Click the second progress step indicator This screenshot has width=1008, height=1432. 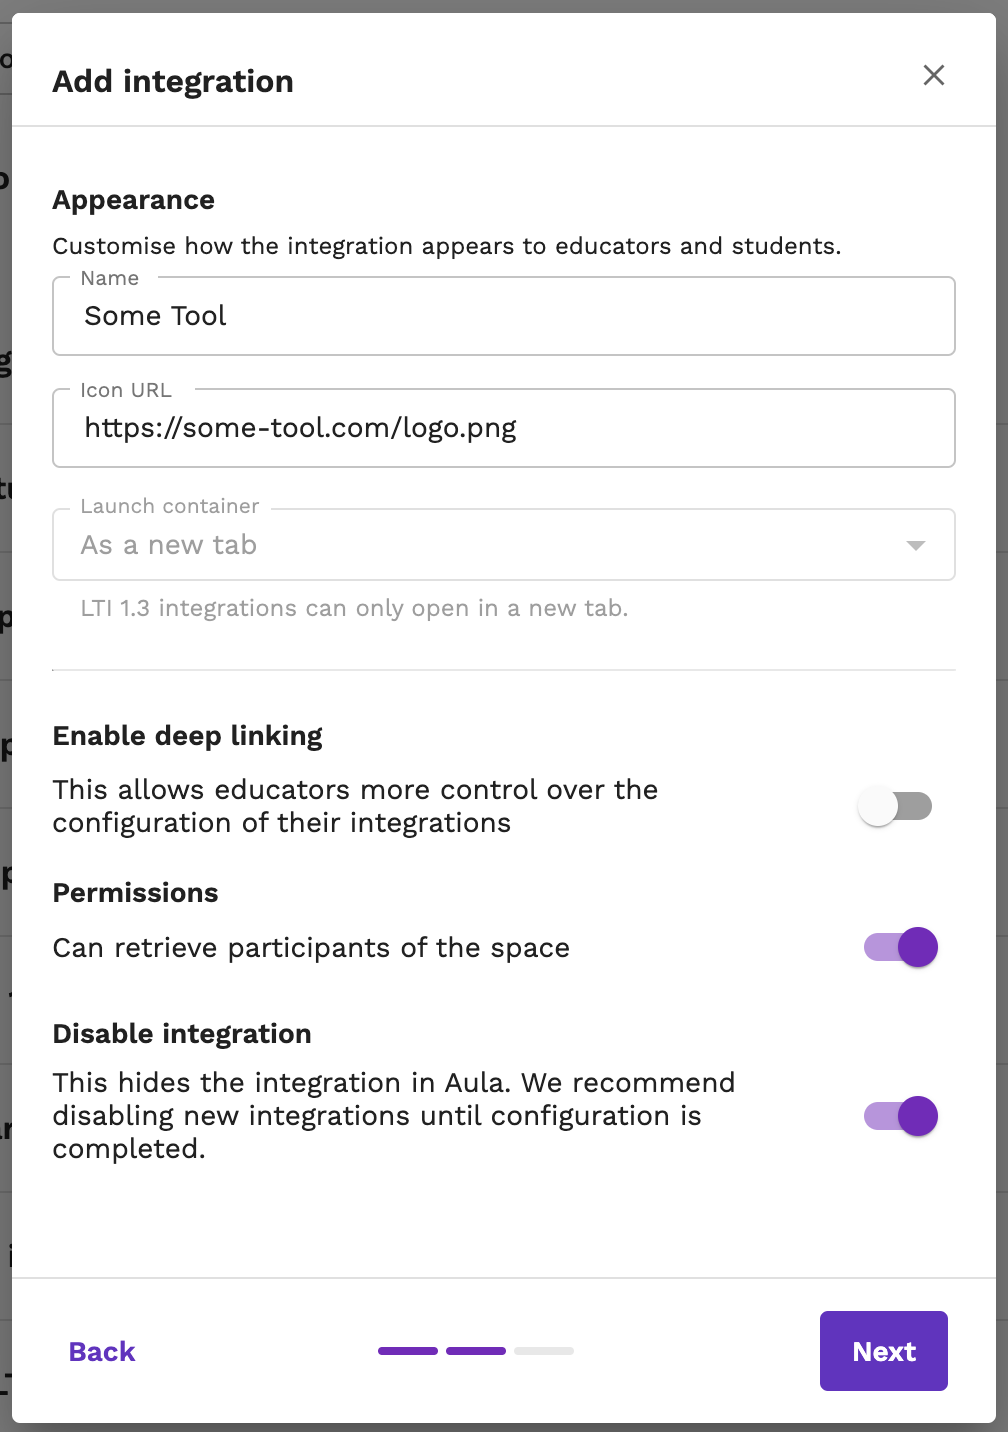476,1351
